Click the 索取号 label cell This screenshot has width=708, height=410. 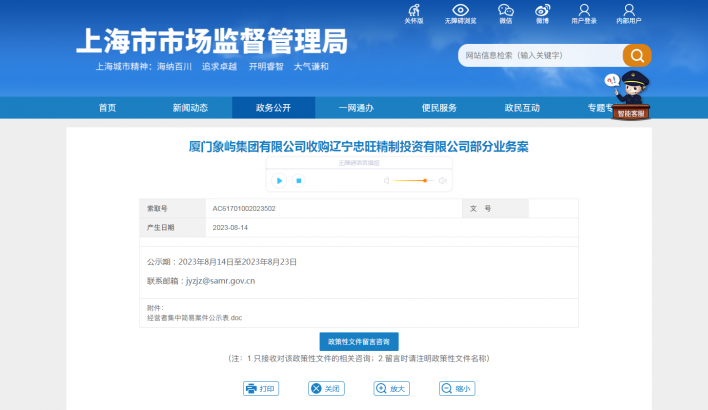(x=173, y=209)
